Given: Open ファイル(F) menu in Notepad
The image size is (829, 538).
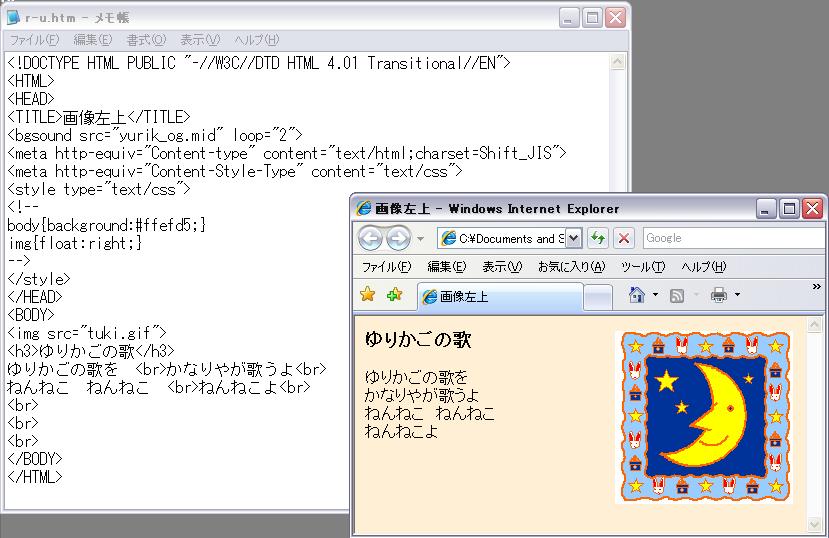Looking at the screenshot, I should click(x=34, y=40).
